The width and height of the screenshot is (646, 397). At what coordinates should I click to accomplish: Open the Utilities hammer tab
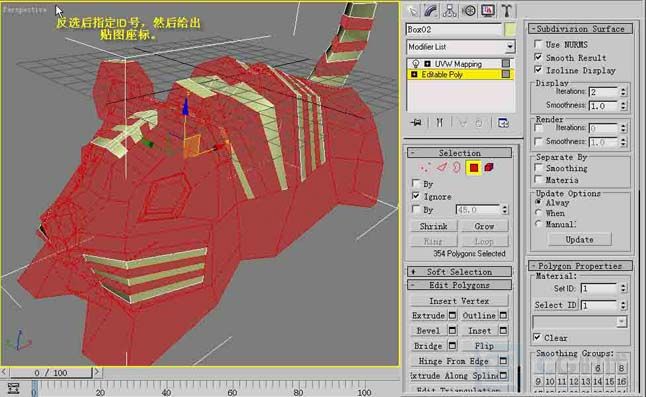(507, 11)
